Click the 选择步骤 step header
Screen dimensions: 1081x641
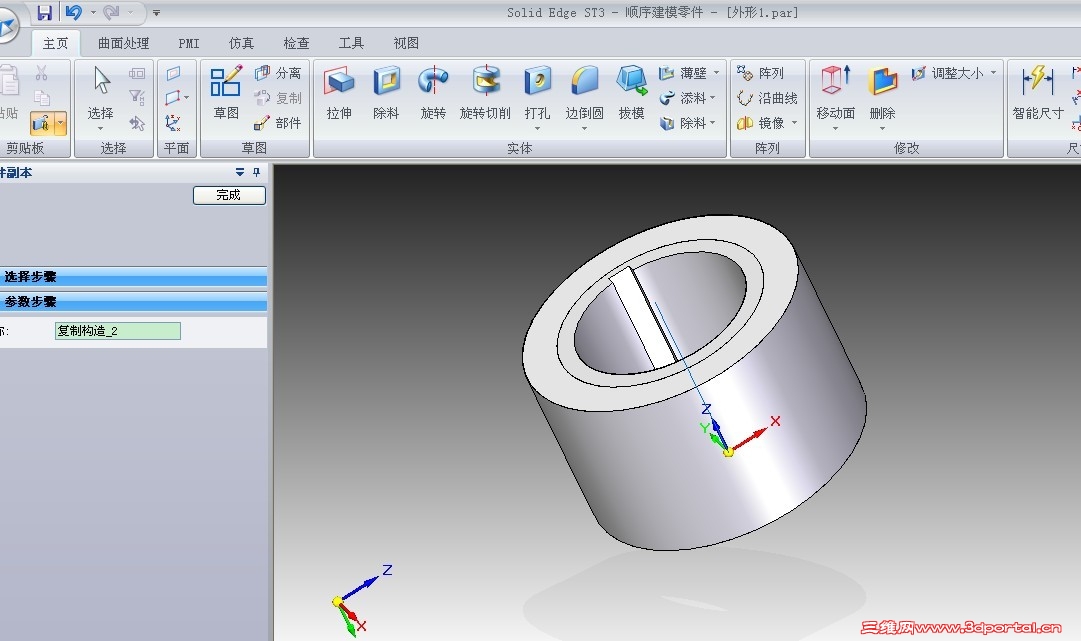click(x=133, y=276)
